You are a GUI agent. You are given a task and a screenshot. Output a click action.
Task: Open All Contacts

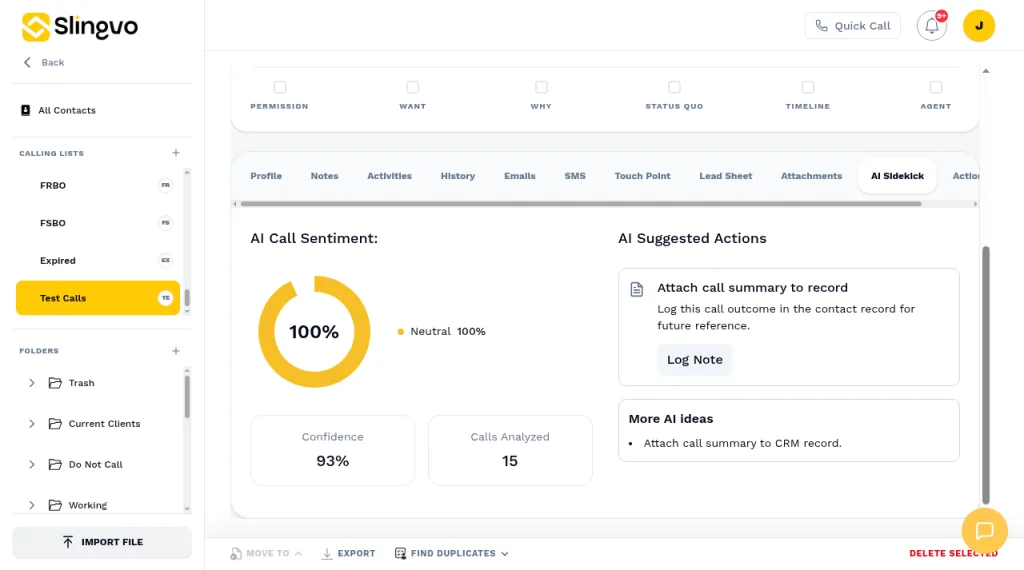click(x=58, y=110)
